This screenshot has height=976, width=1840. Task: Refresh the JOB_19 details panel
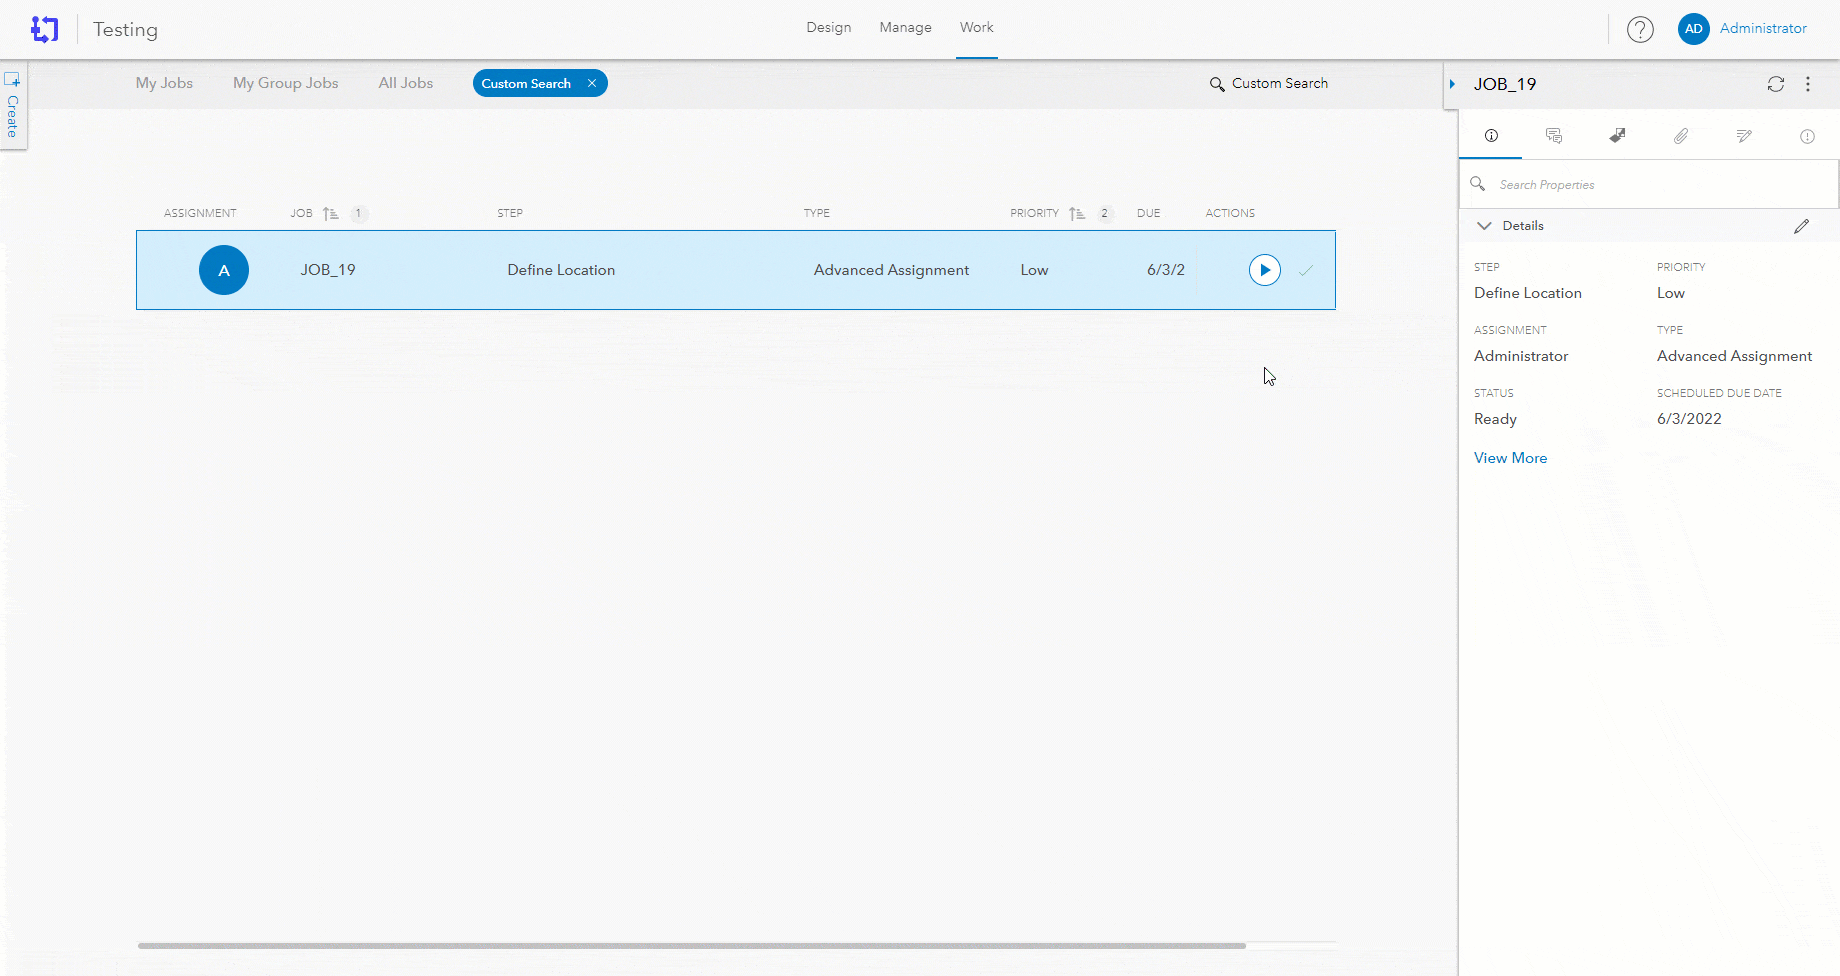[1776, 84]
